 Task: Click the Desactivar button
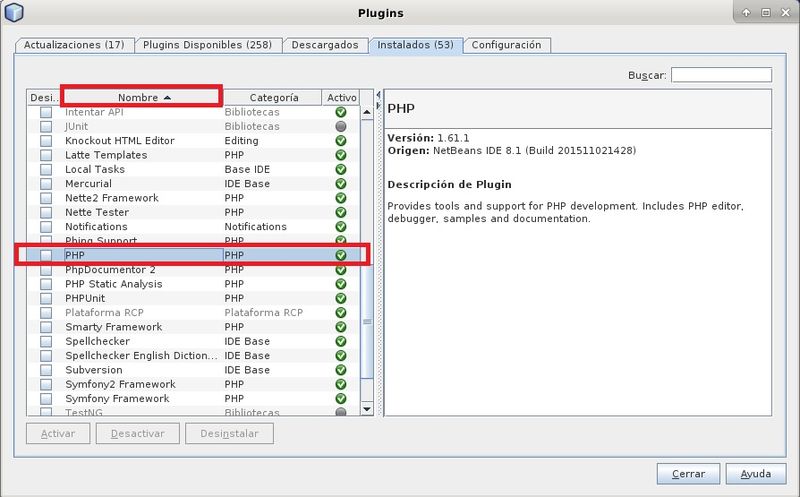(138, 433)
